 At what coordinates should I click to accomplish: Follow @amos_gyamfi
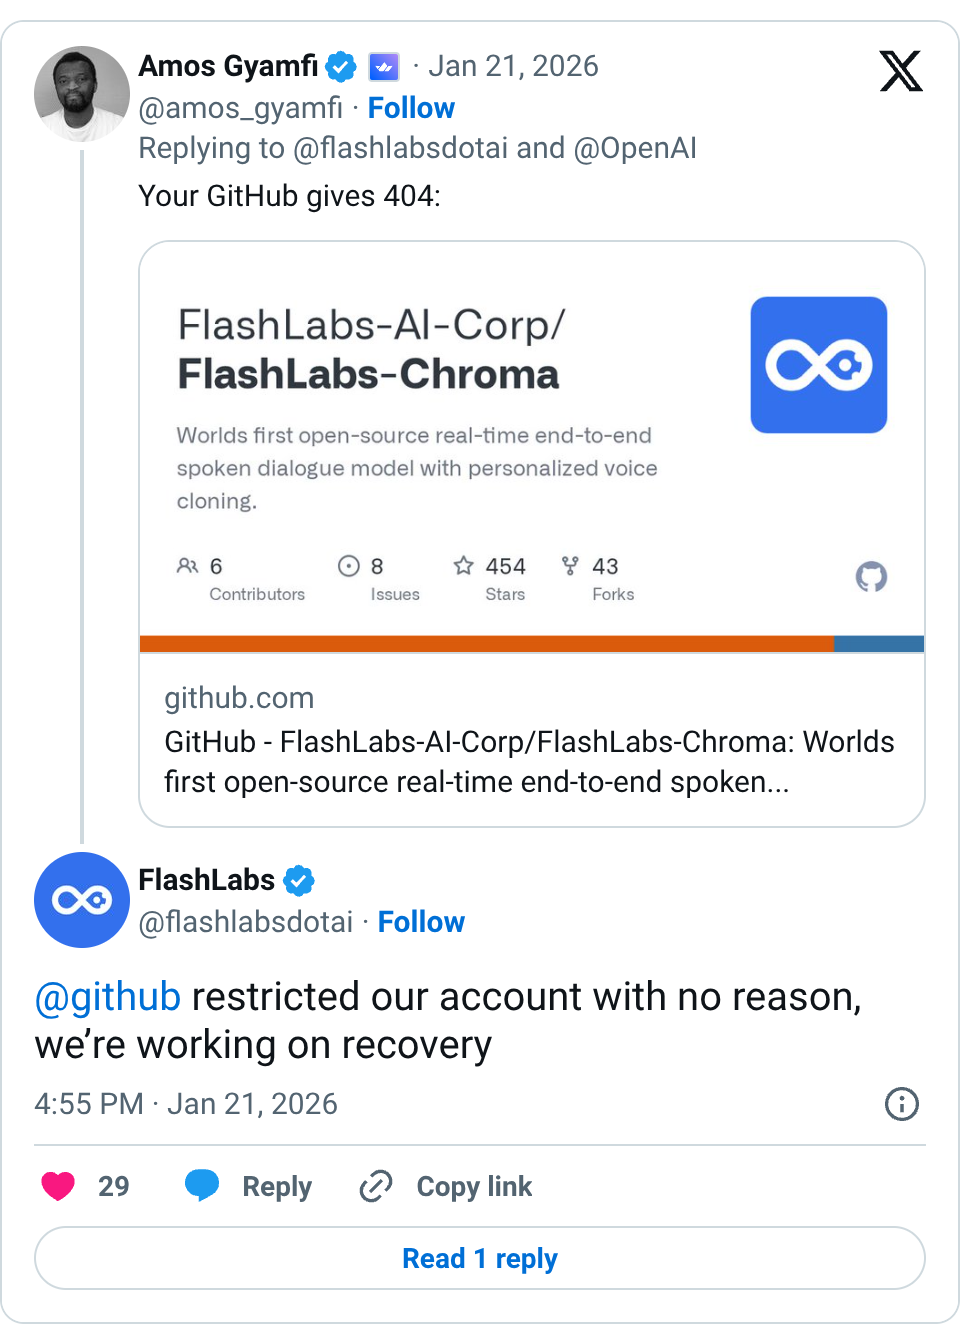point(411,108)
